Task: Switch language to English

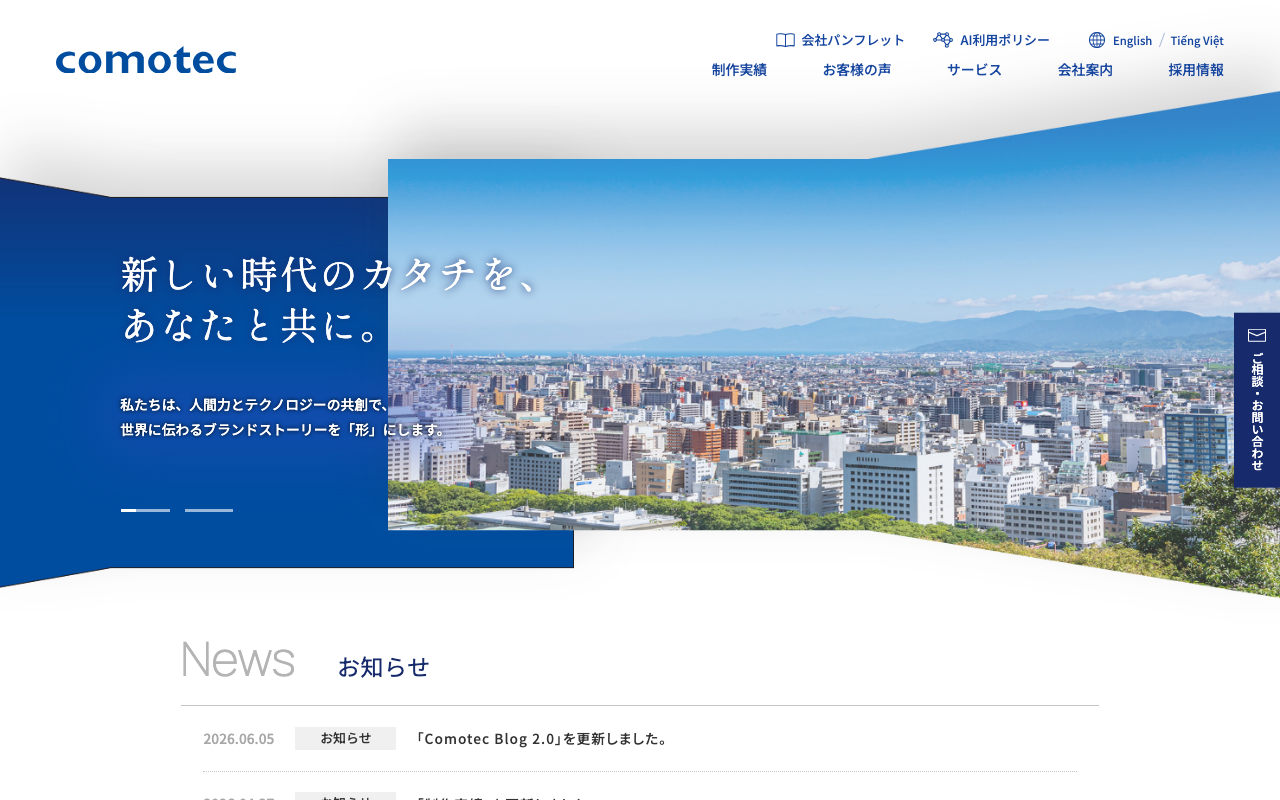Action: coord(1132,41)
